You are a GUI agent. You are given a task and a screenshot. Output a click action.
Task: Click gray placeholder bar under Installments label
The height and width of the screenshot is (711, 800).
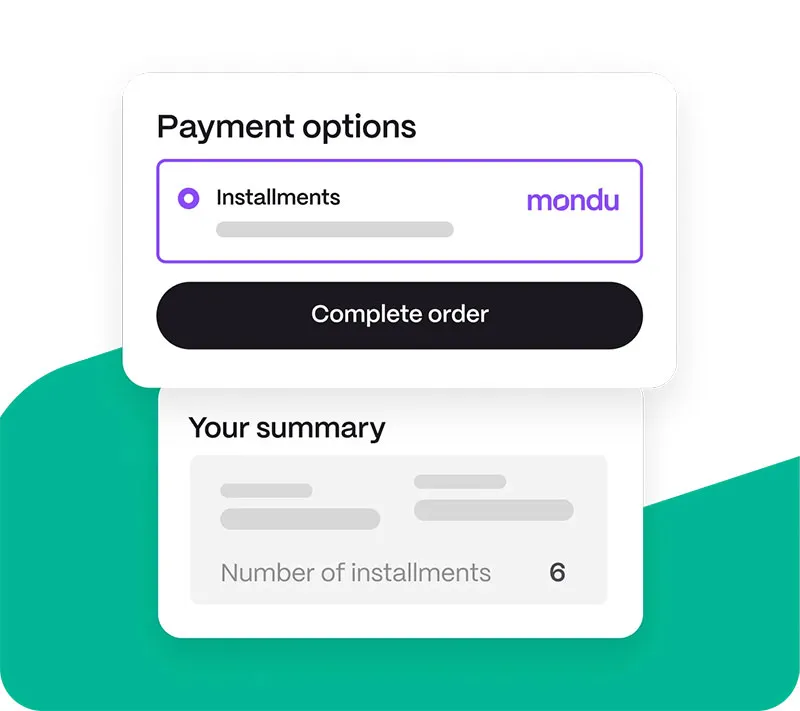pos(334,229)
